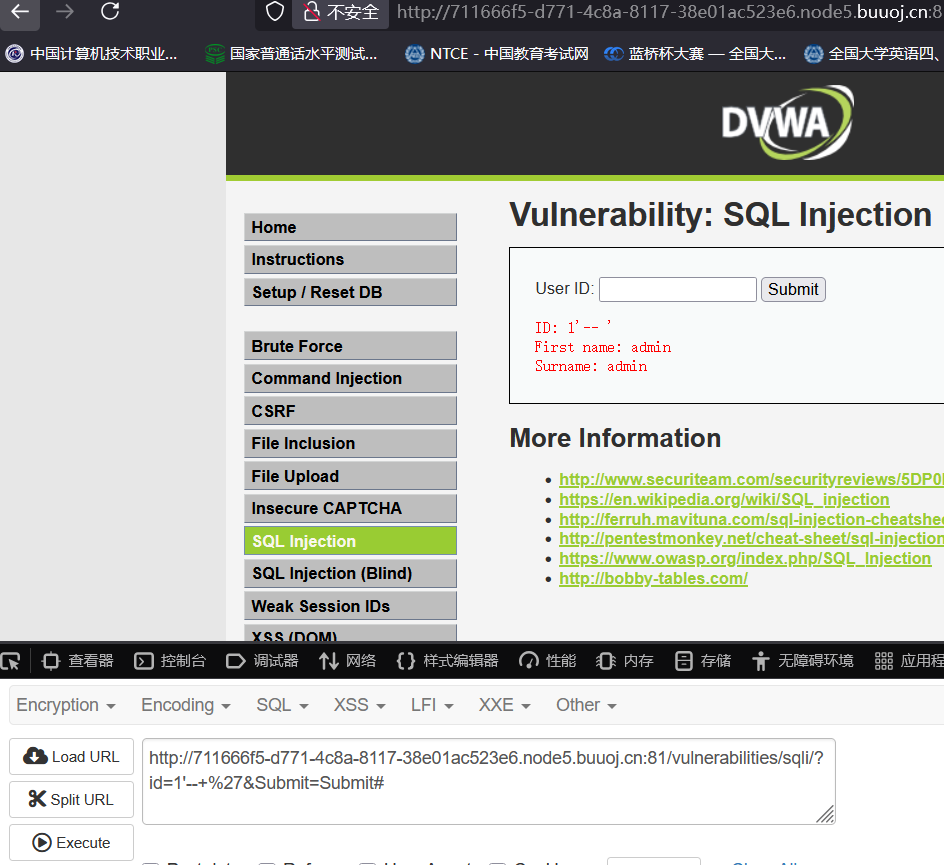
Task: Open the Weak Session IDs page
Action: pos(350,606)
